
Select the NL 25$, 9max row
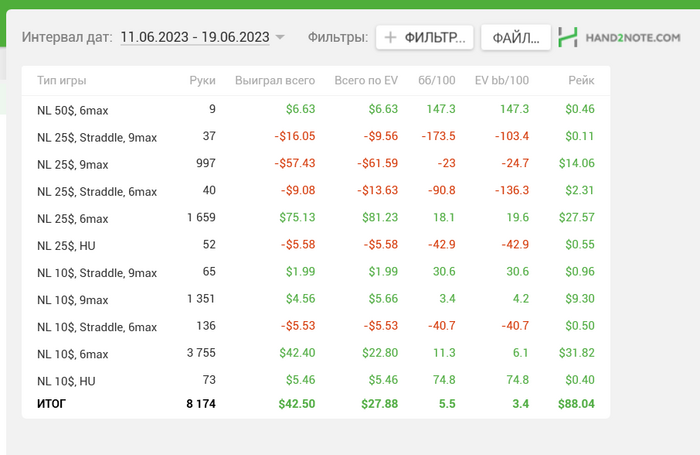[x=72, y=164]
